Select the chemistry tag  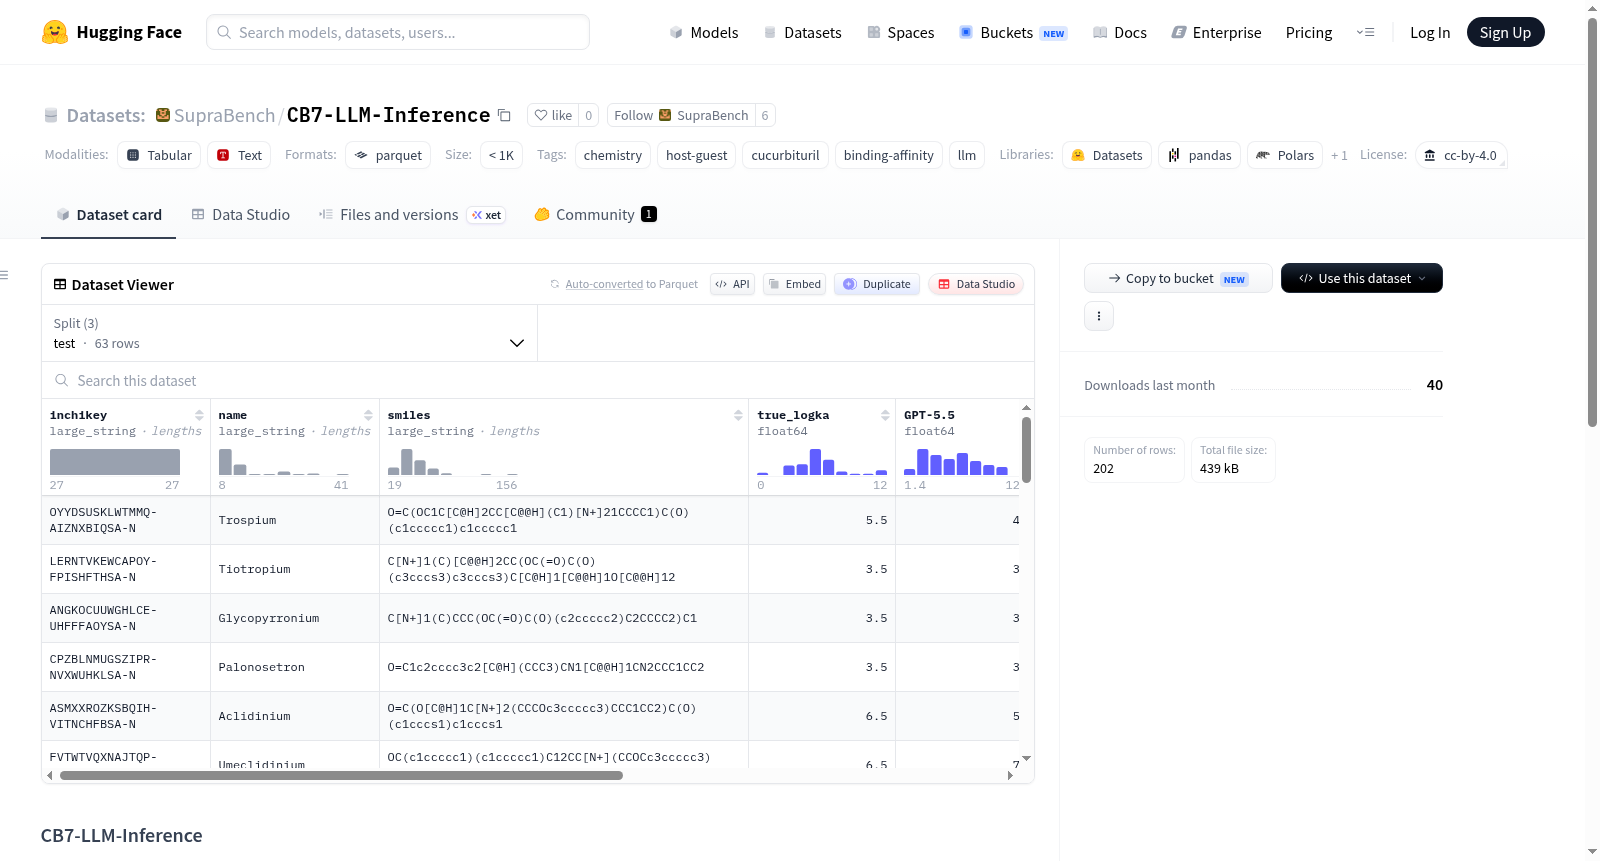click(x=613, y=155)
